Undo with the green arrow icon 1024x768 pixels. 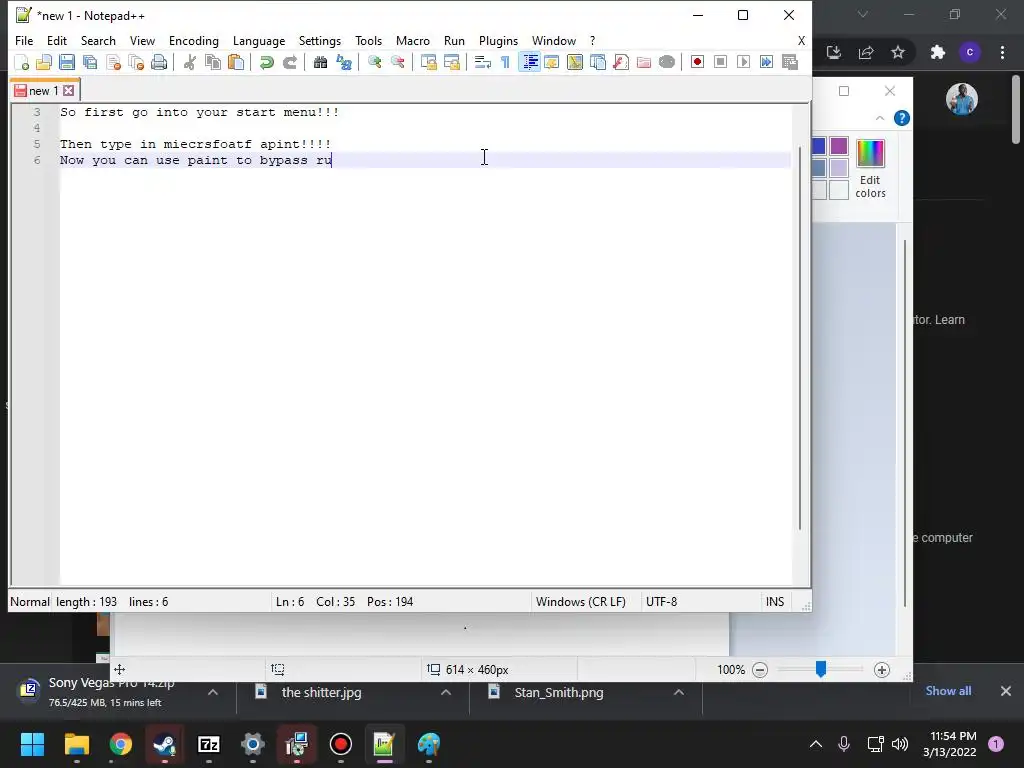(266, 62)
